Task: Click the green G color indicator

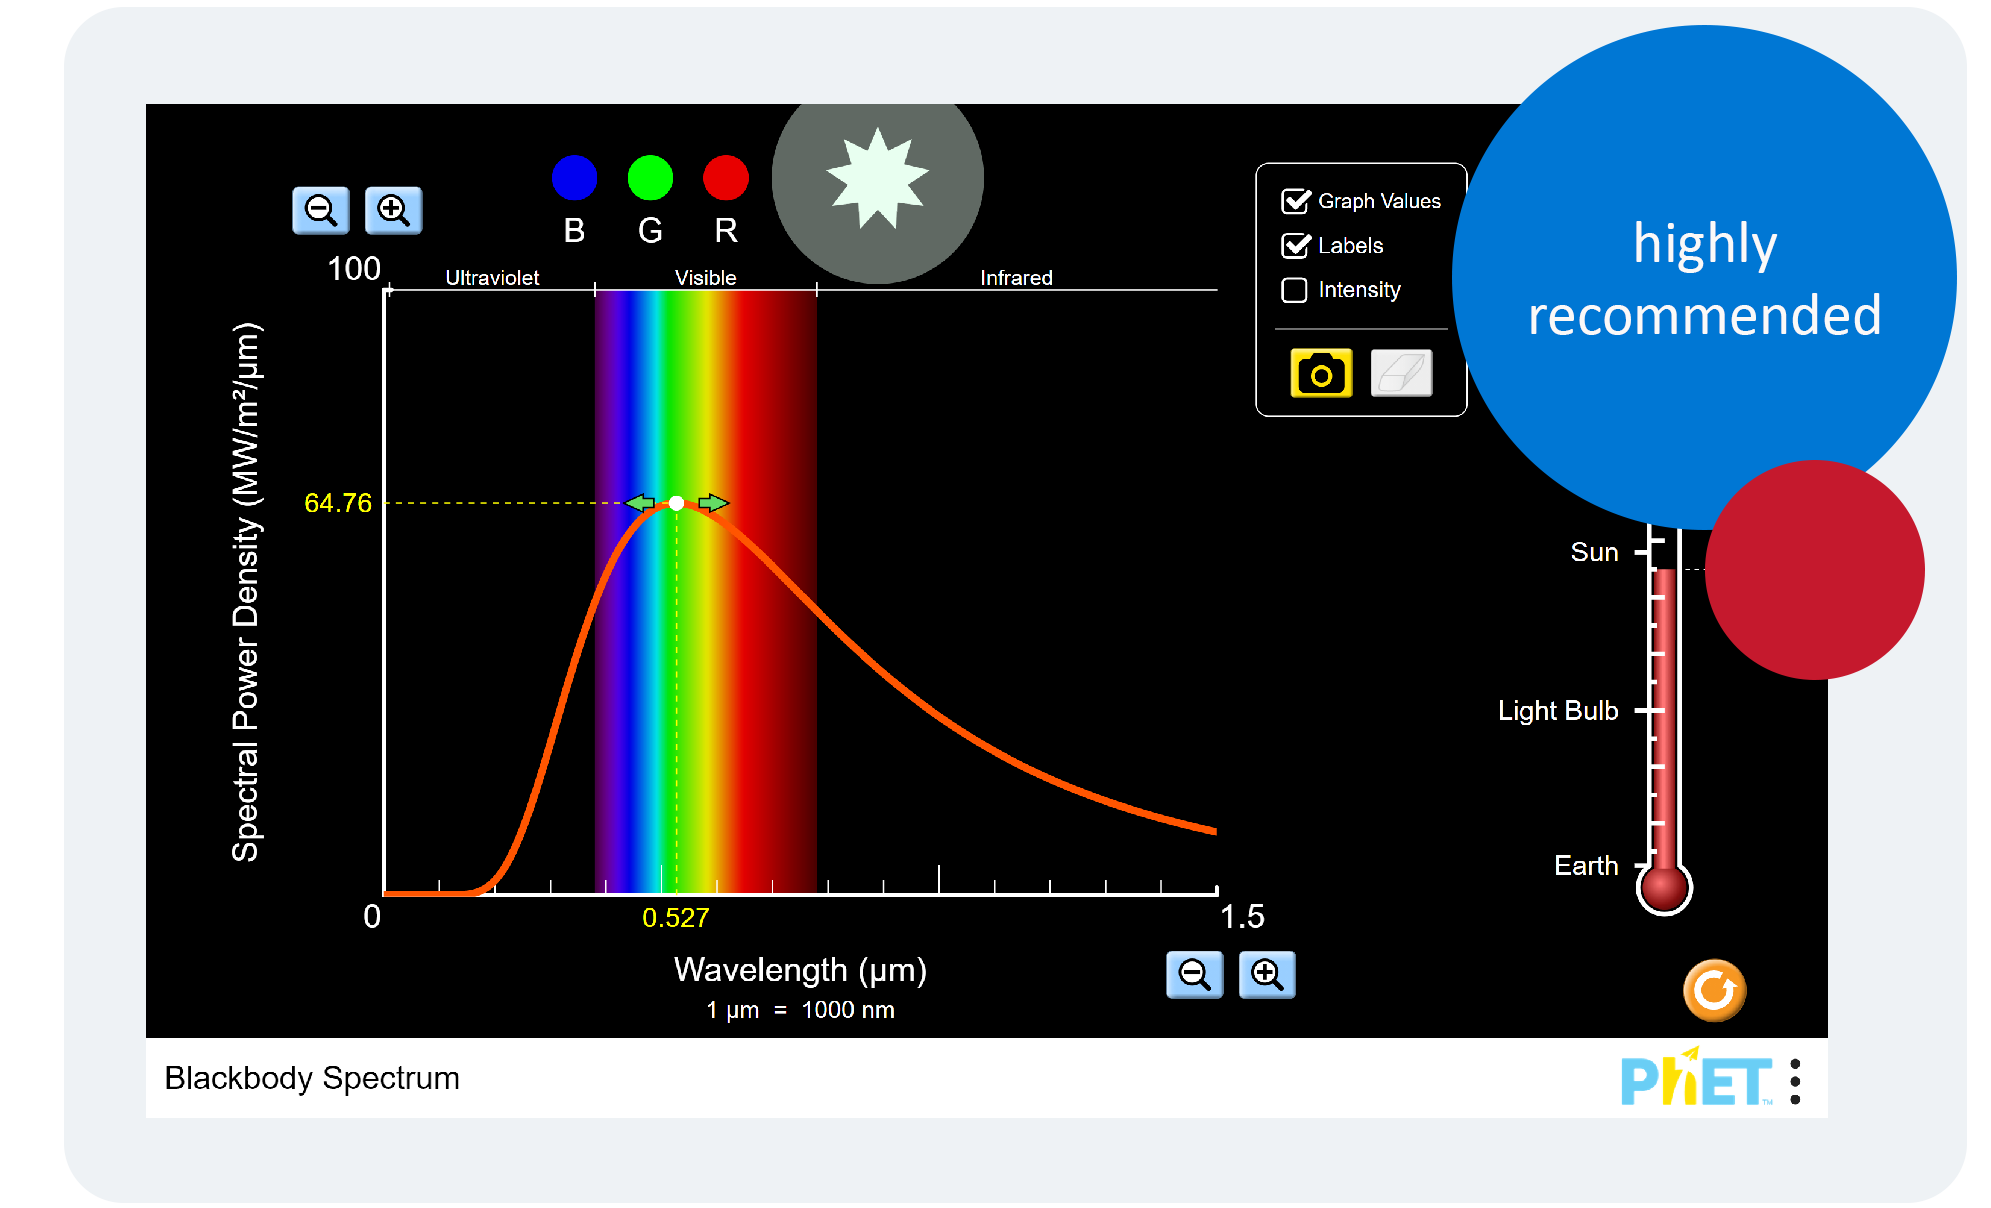Action: pyautogui.click(x=650, y=178)
